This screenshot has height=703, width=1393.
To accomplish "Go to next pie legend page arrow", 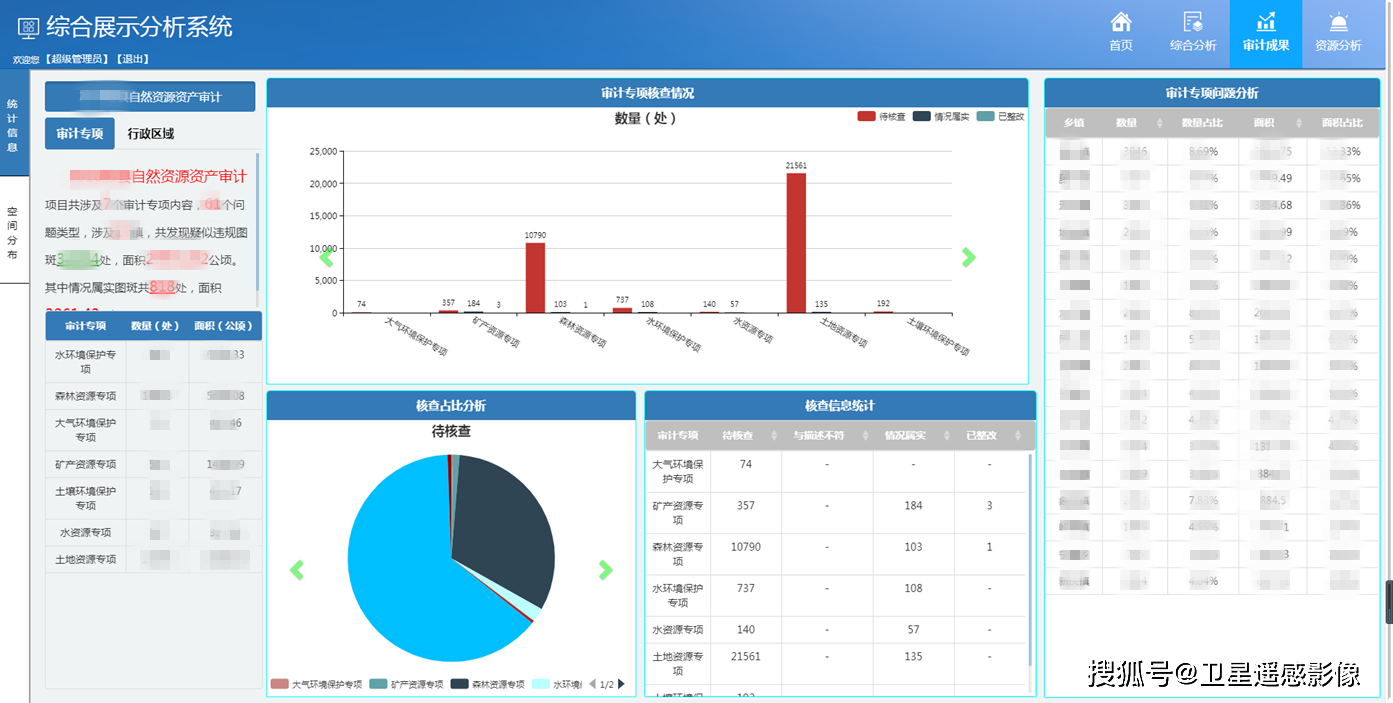I will (621, 684).
